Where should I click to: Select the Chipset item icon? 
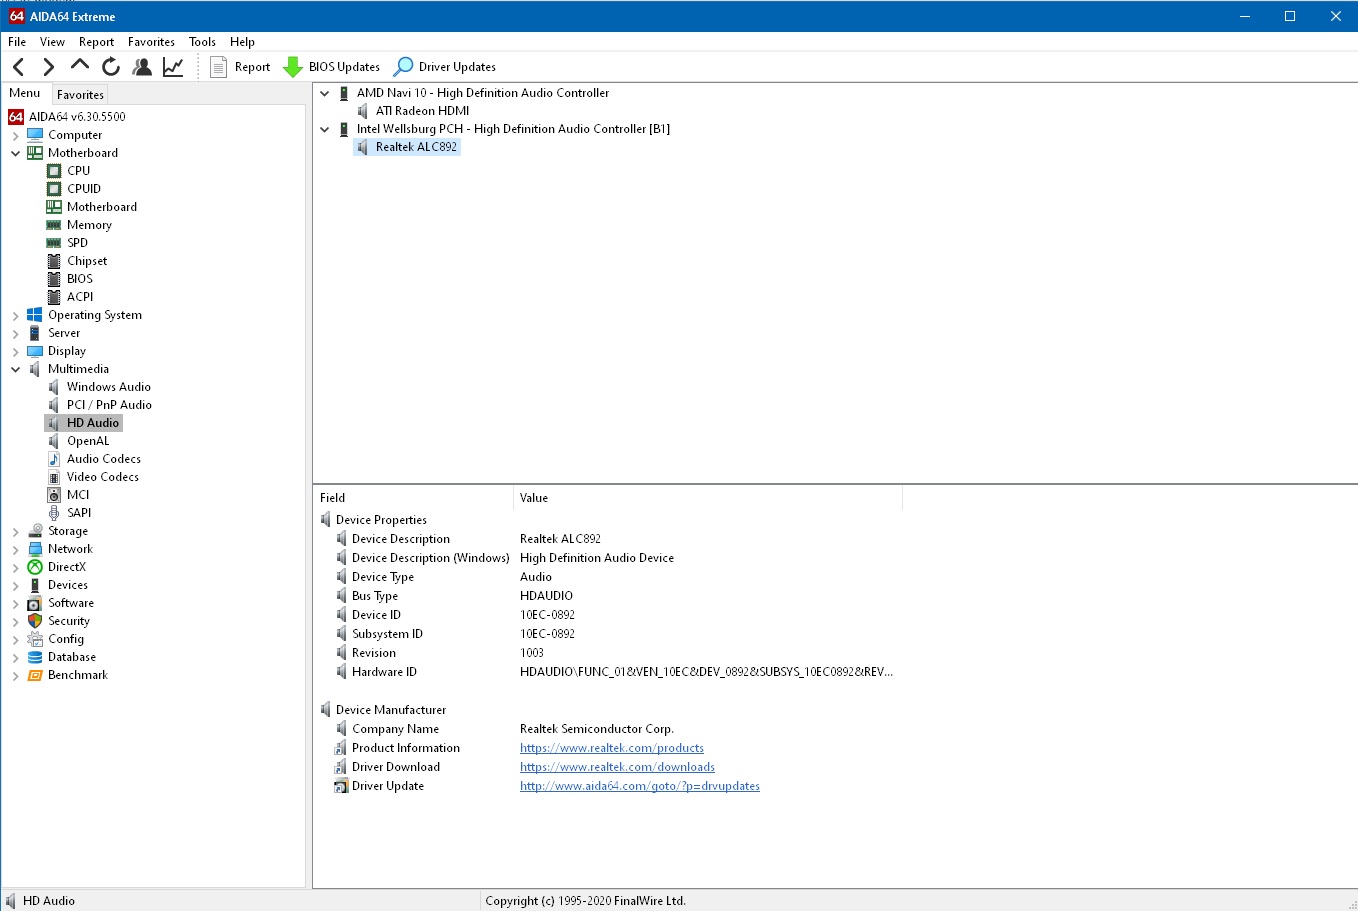pos(54,261)
